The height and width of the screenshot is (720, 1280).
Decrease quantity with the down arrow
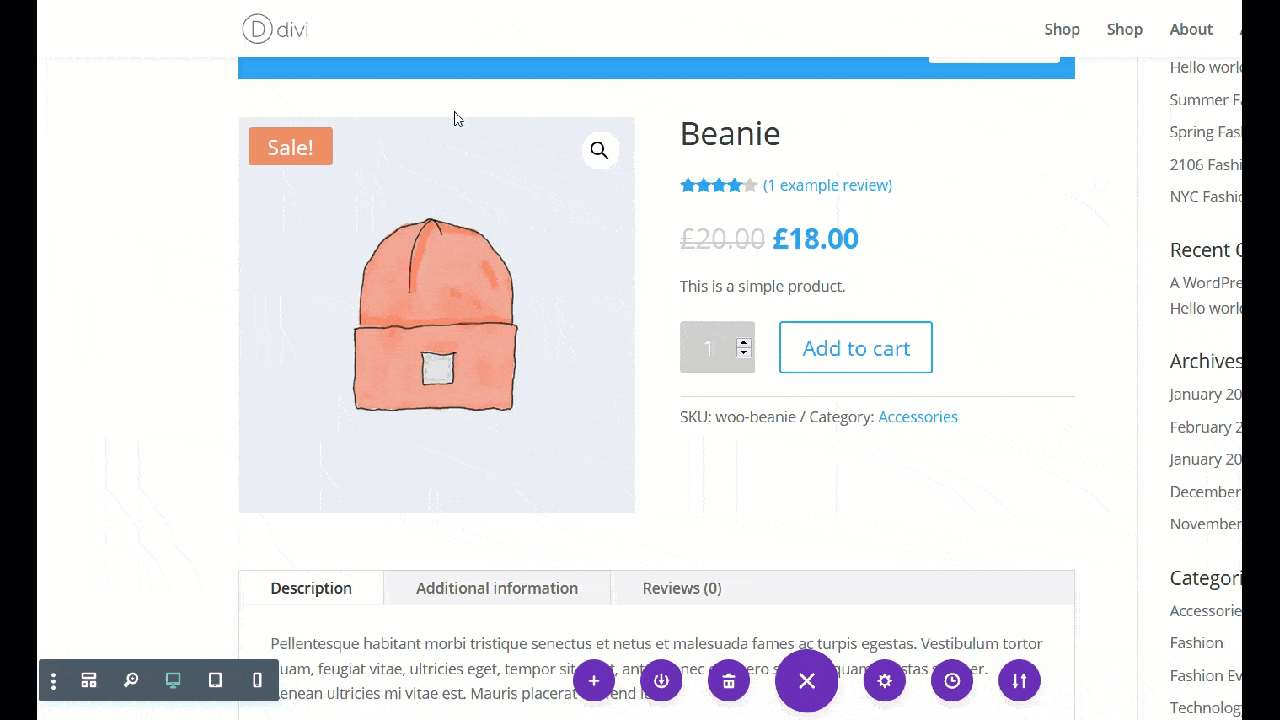[743, 353]
